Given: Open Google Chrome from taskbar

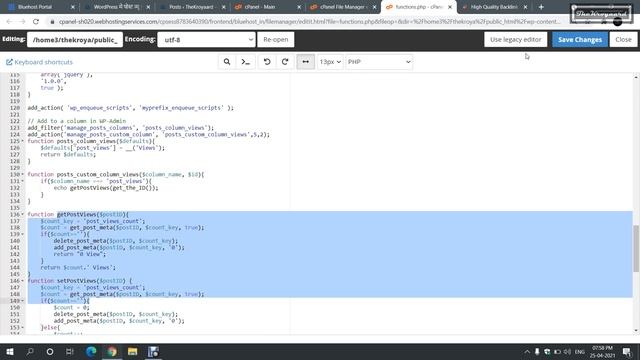Looking at the screenshot, I should click(112, 351).
